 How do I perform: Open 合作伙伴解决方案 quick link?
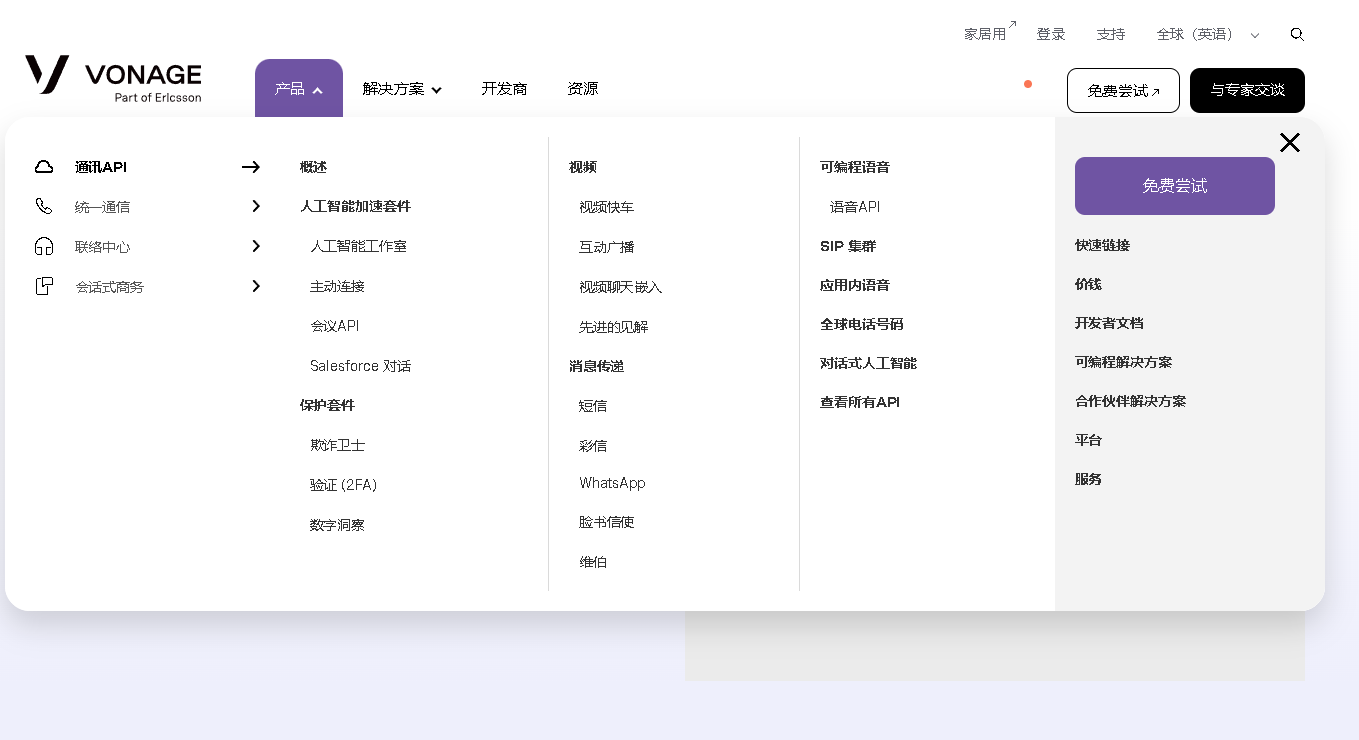(1130, 401)
